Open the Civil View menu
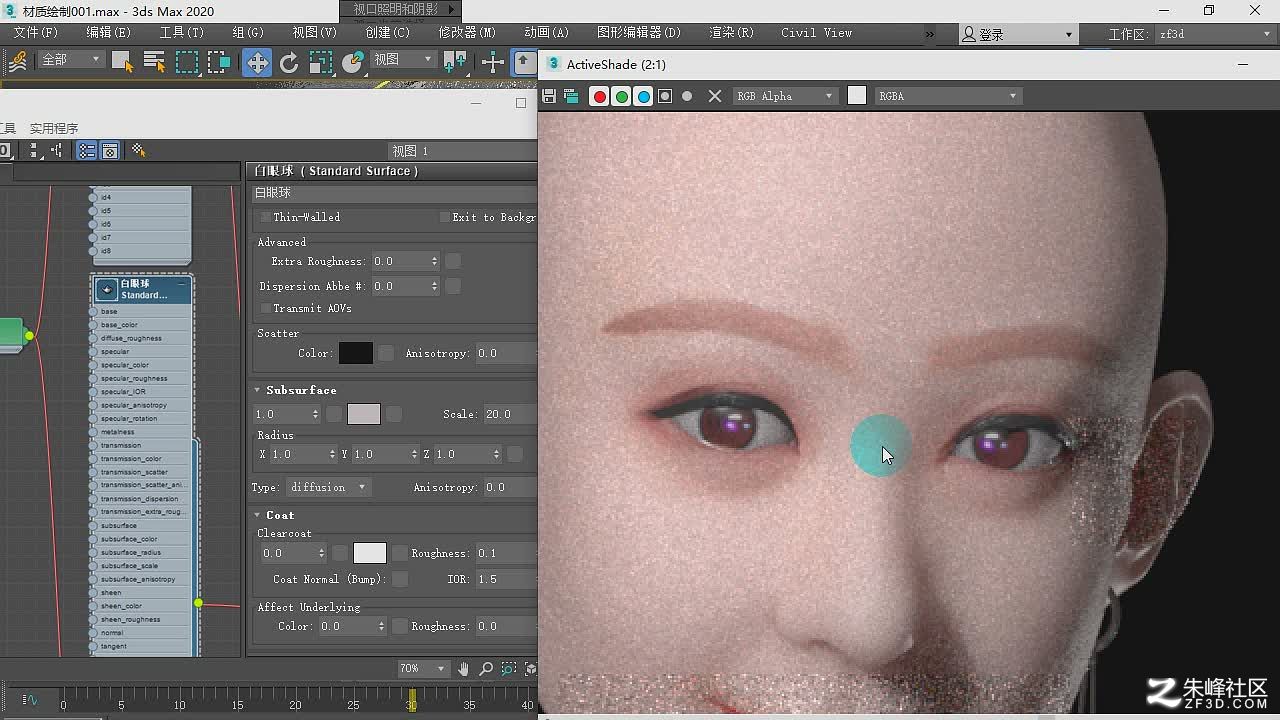This screenshot has height=720, width=1280. pyautogui.click(x=816, y=33)
